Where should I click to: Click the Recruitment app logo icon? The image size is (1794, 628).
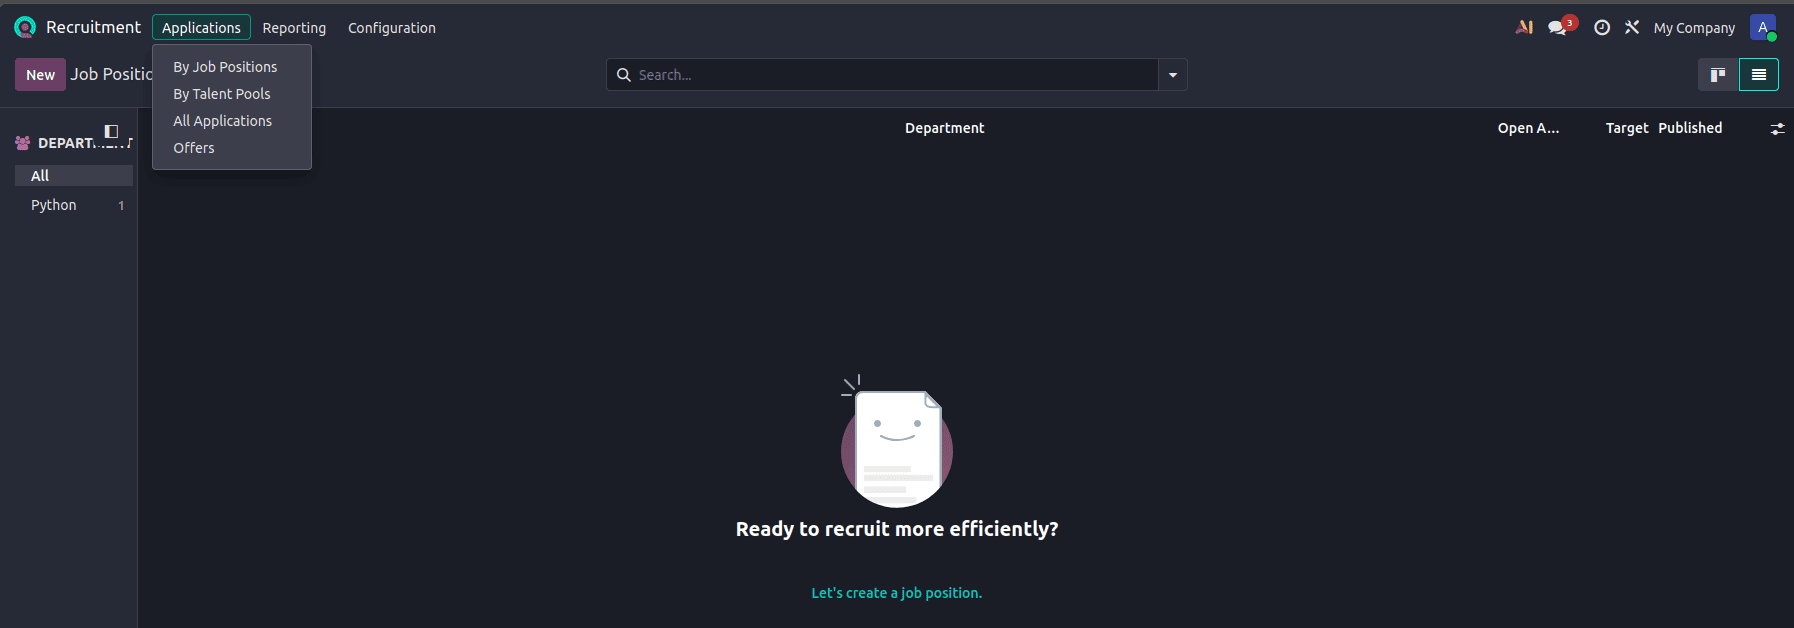[x=25, y=27]
